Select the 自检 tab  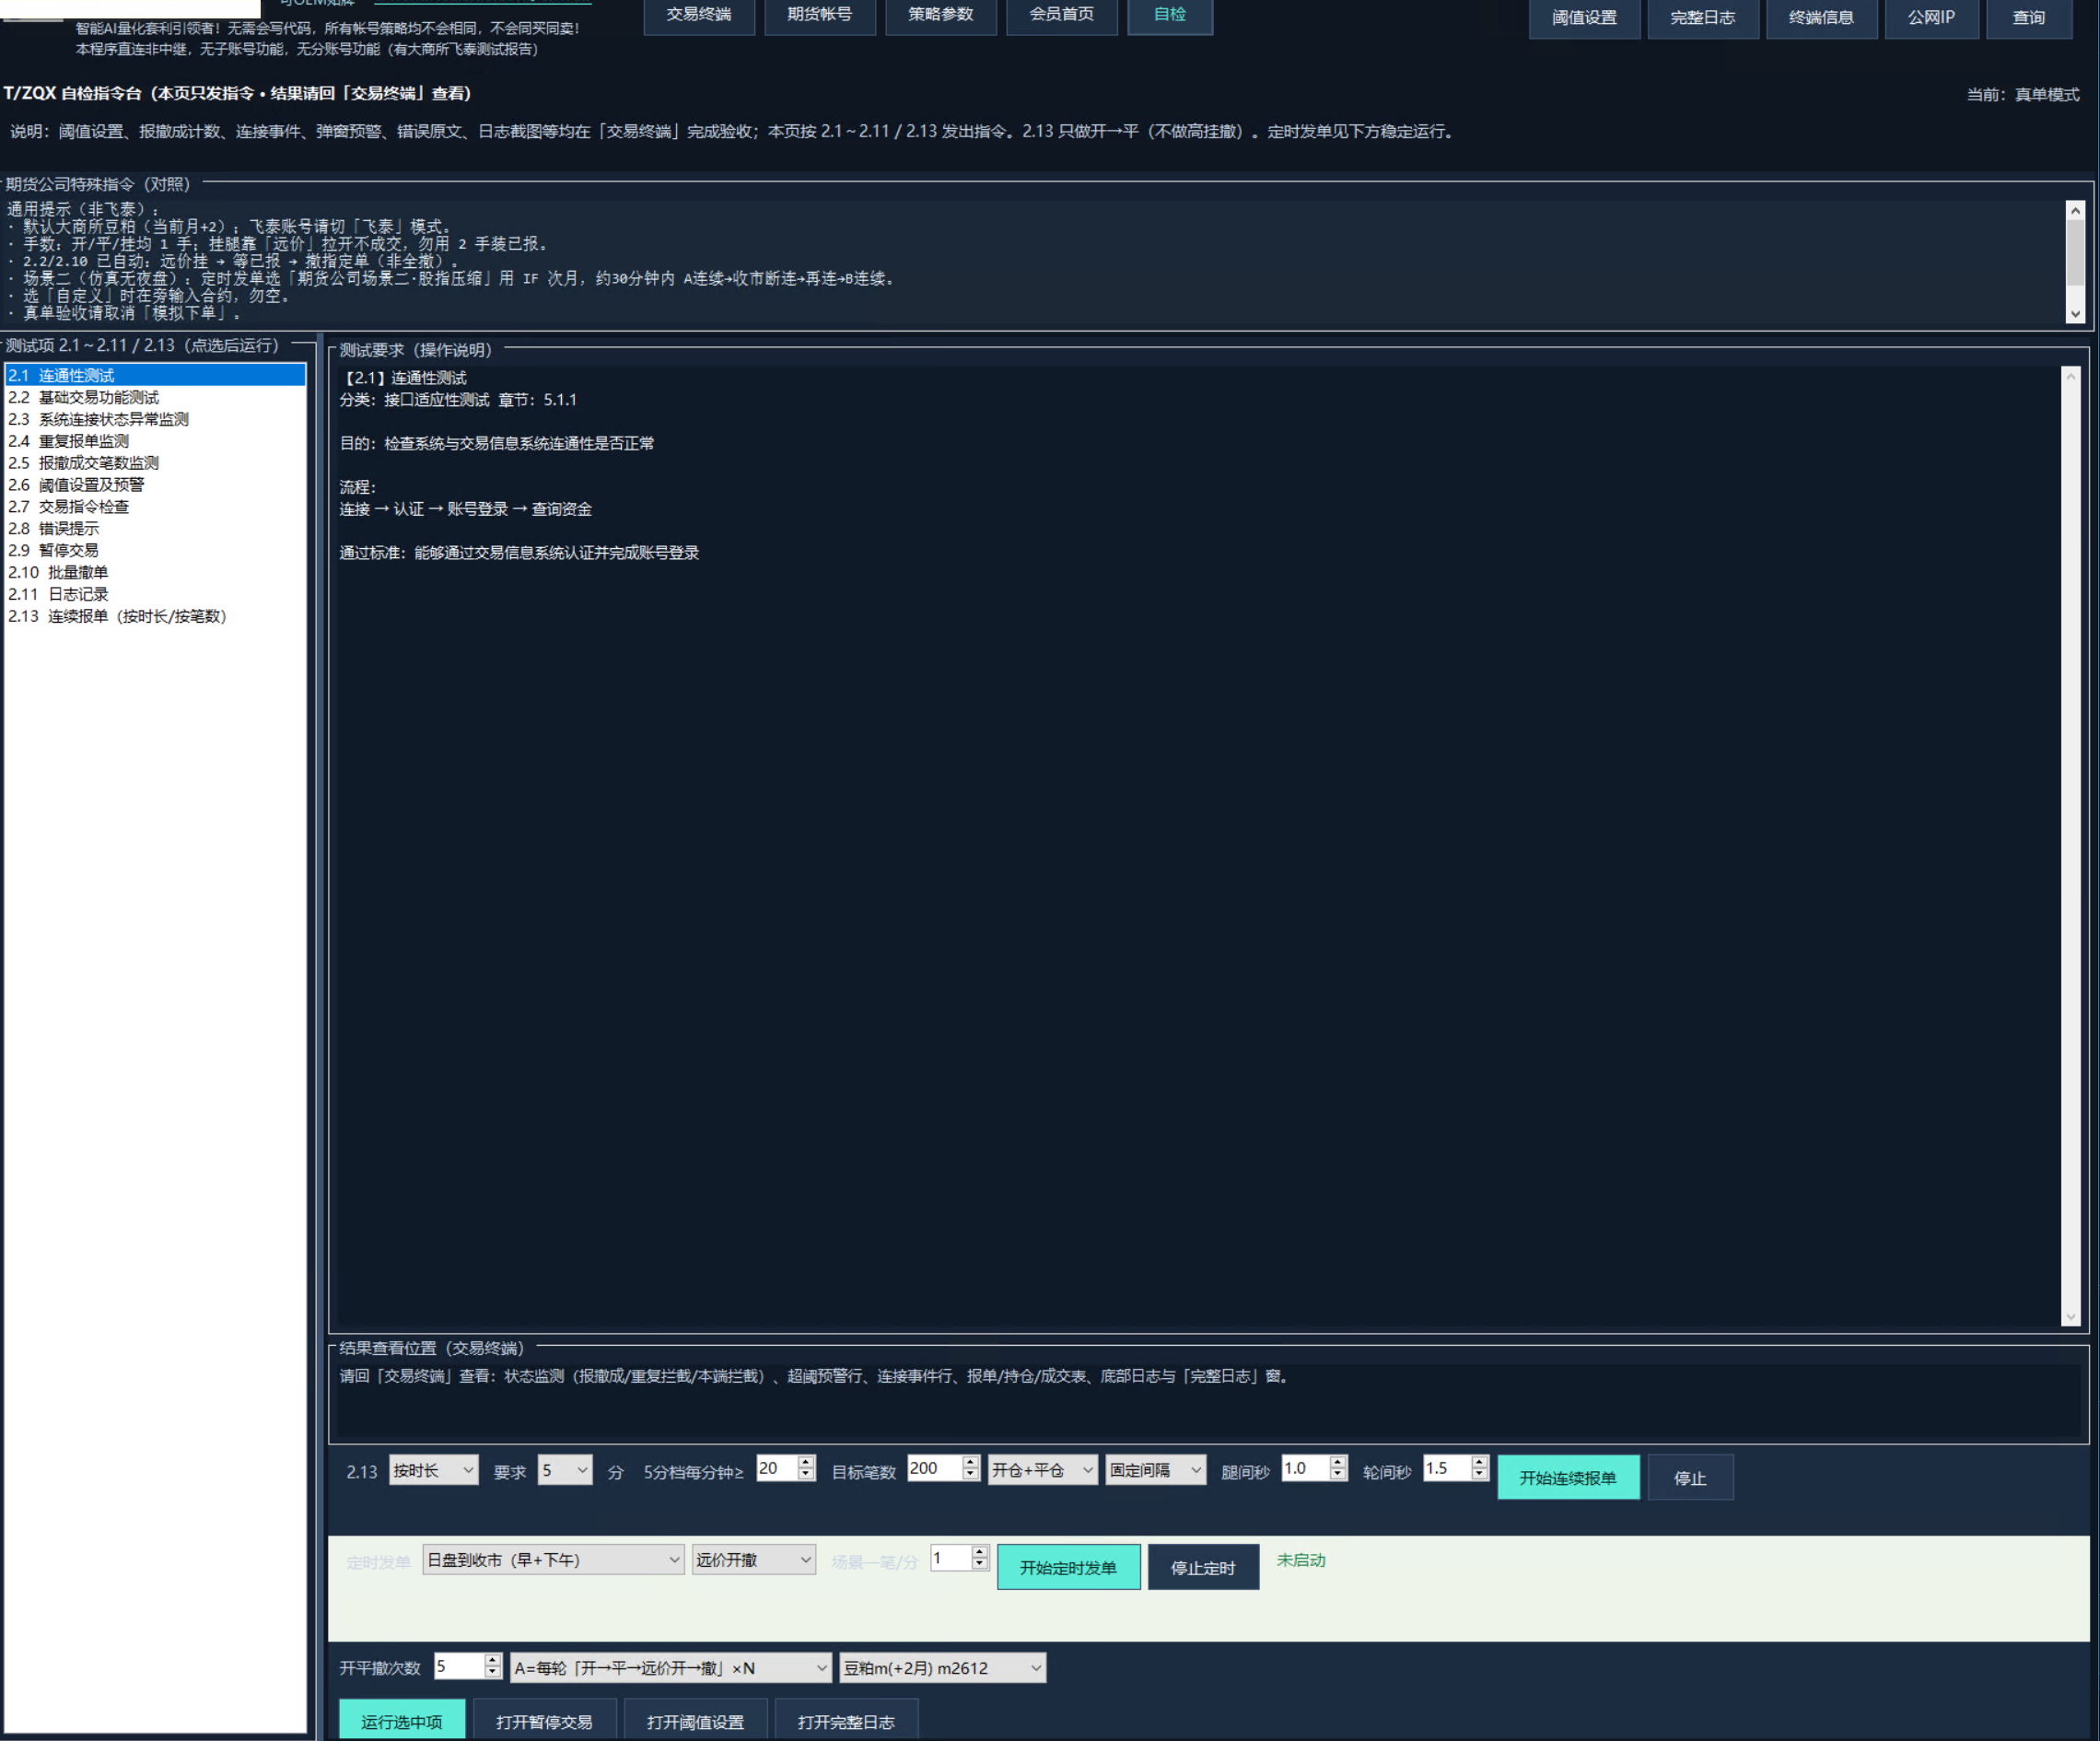point(1170,15)
